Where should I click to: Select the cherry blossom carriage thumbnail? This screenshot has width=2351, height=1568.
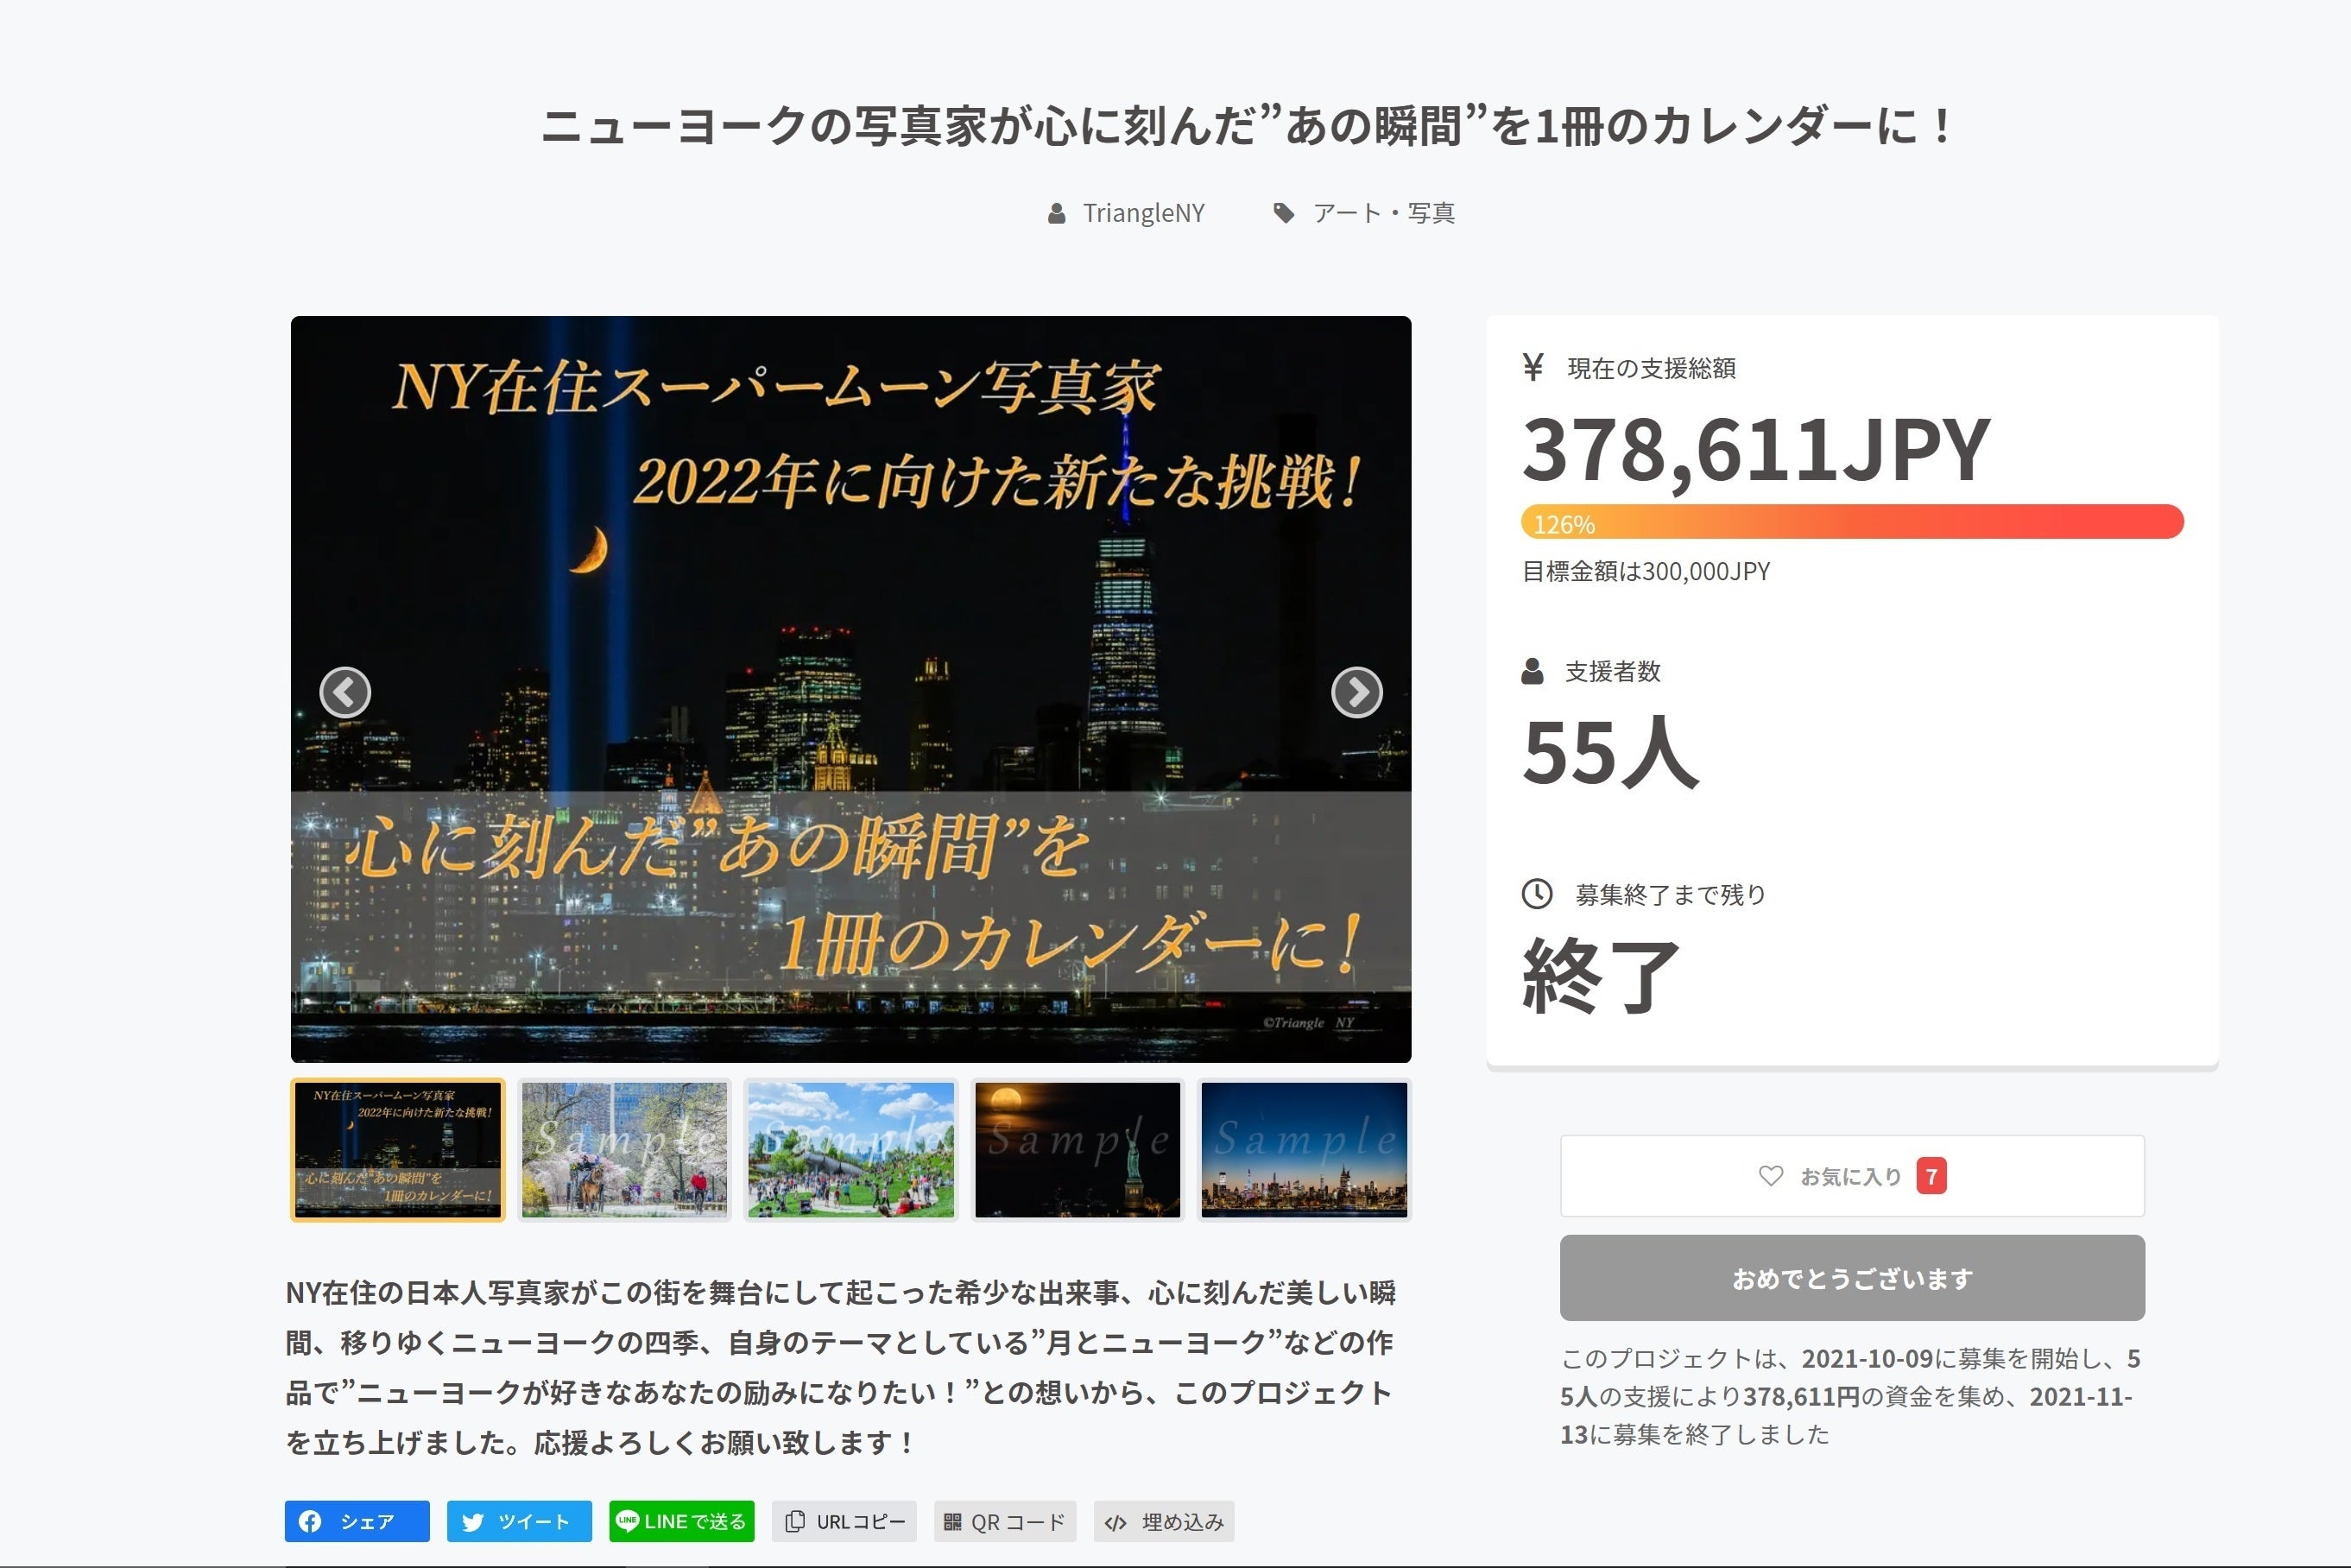pyautogui.click(x=624, y=1149)
